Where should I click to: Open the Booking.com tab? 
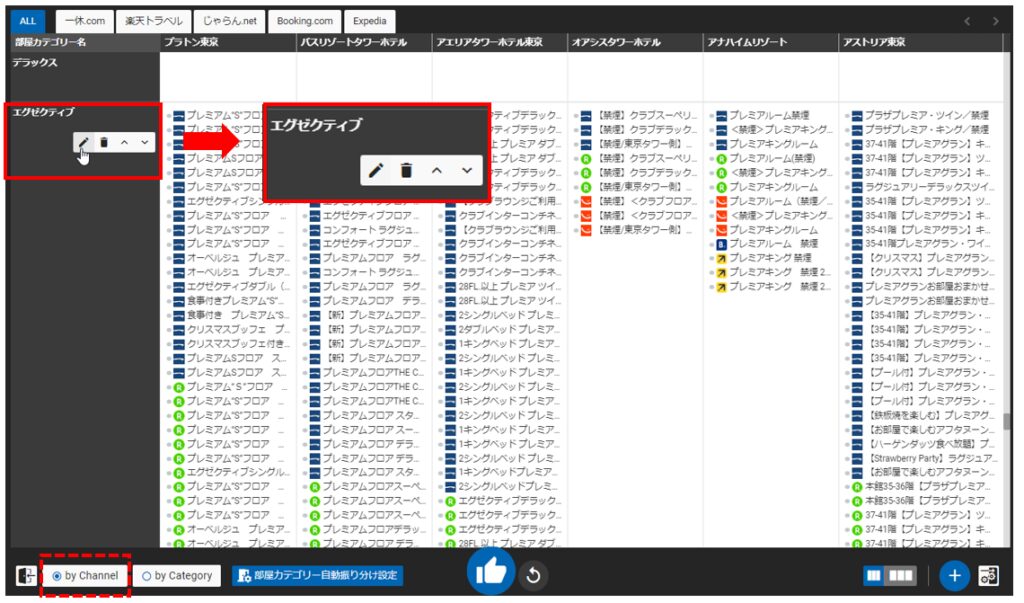click(304, 21)
